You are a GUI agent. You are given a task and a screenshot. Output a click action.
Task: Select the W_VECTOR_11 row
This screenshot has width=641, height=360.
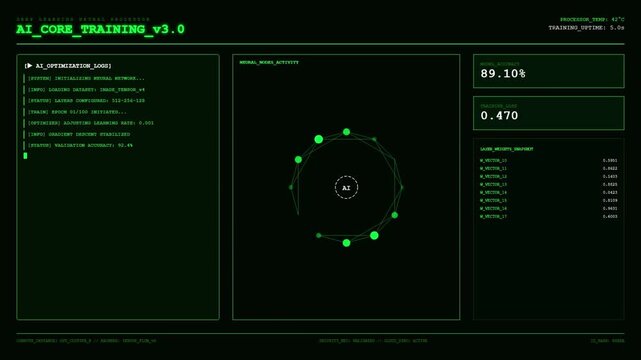coord(549,168)
